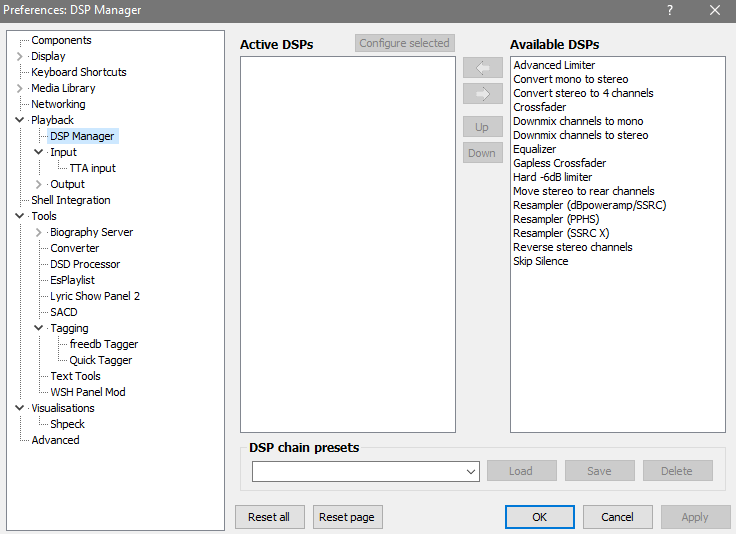Image resolution: width=736 pixels, height=534 pixels.
Task: Select Keyboard Shortcuts in the tree
Action: pyautogui.click(x=78, y=72)
